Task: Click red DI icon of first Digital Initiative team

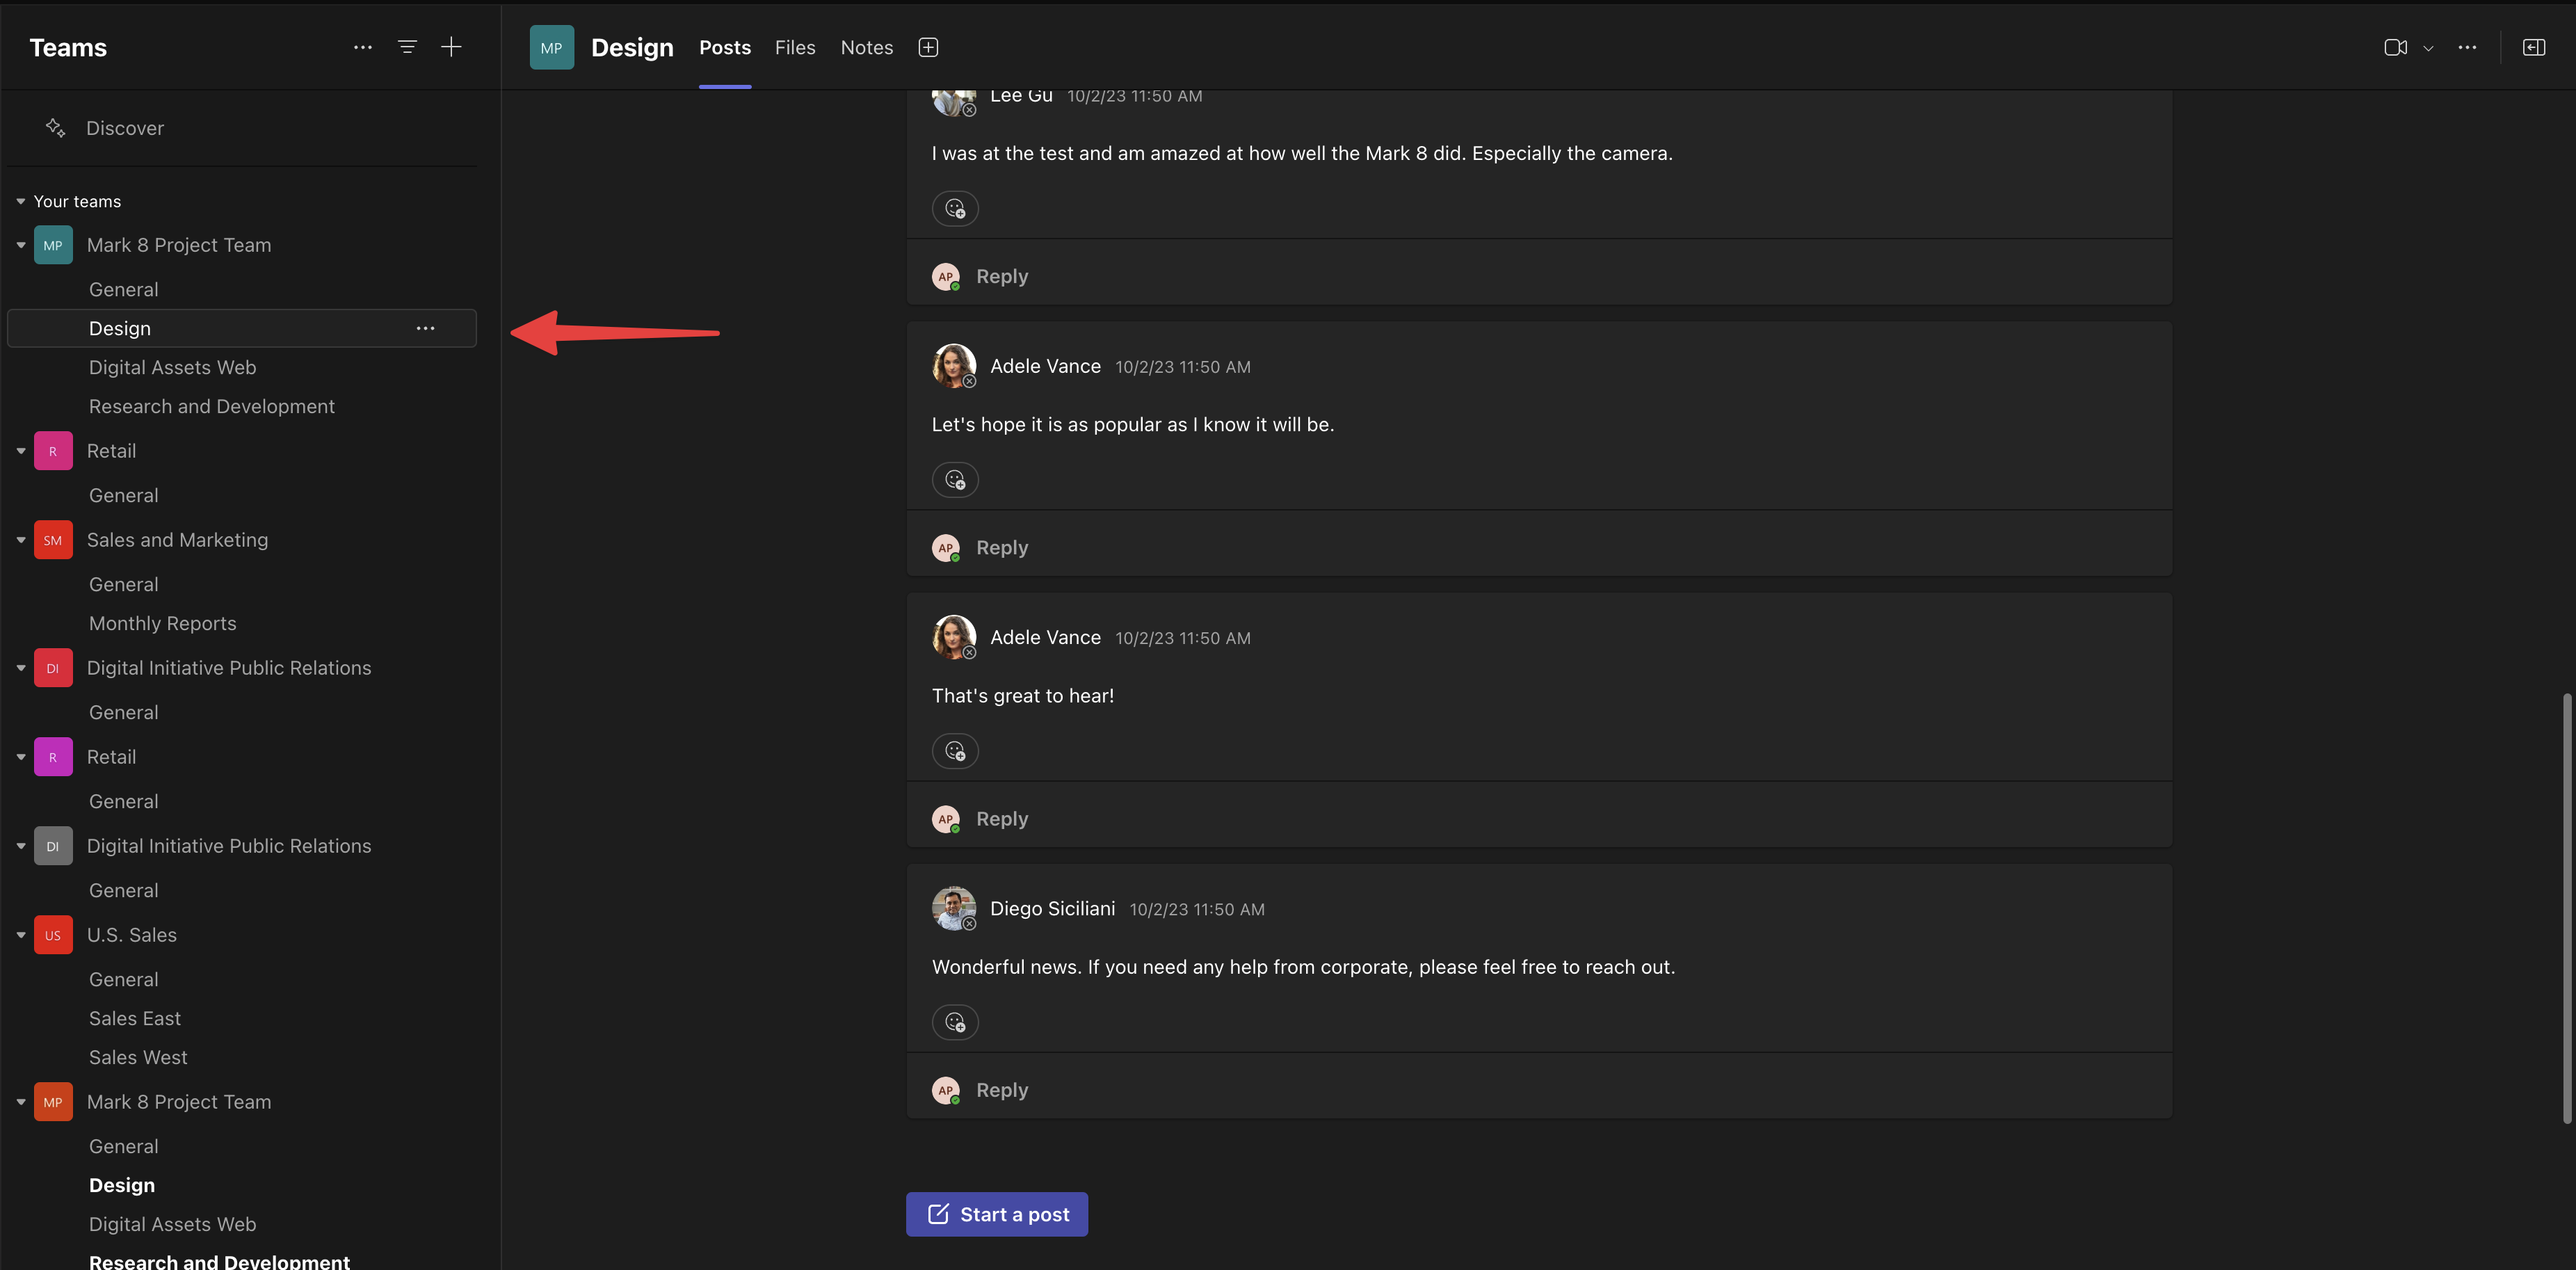Action: point(53,668)
